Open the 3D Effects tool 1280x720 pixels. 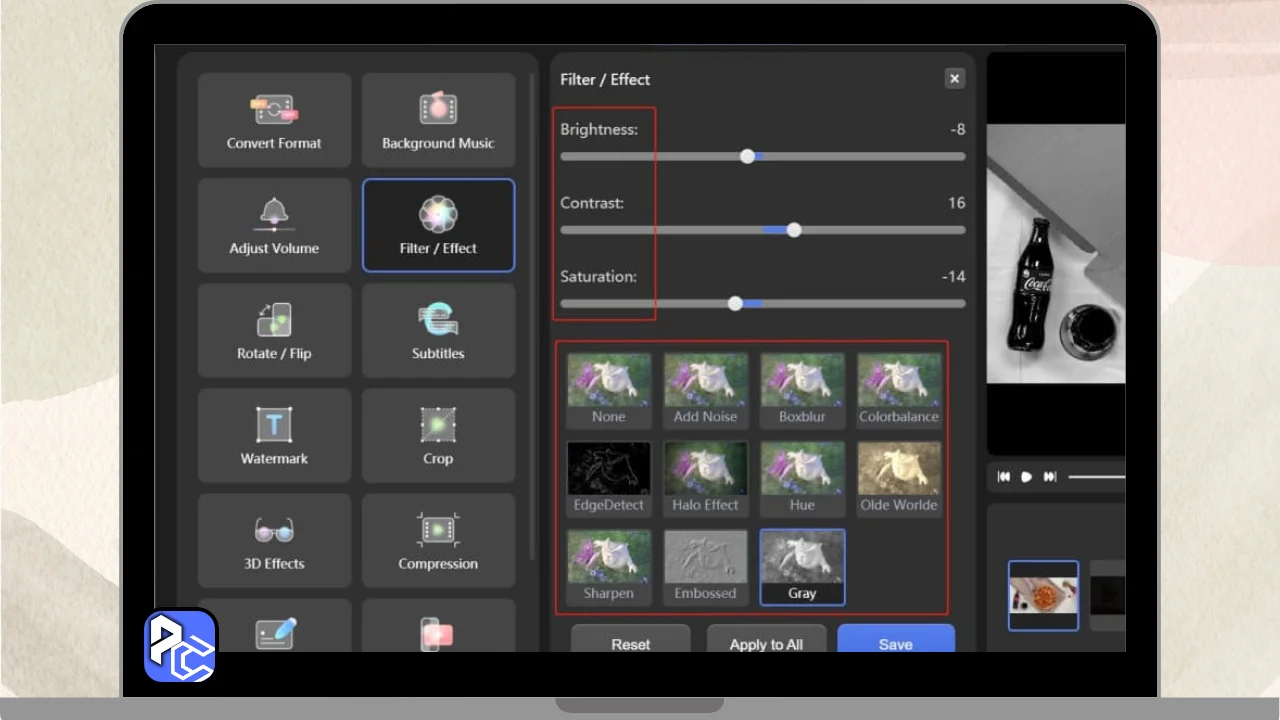274,540
